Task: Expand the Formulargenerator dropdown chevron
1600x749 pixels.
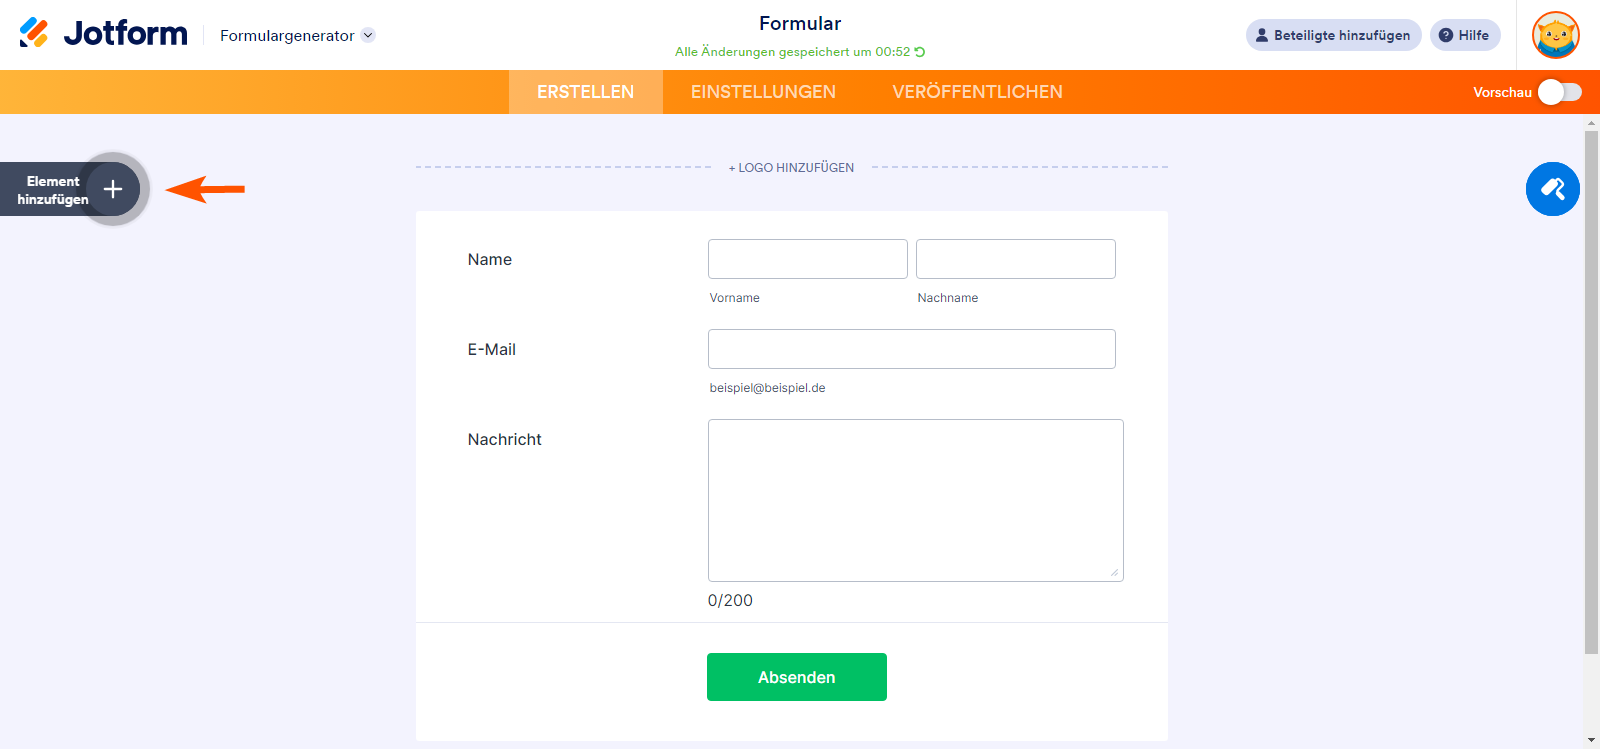Action: click(x=368, y=35)
